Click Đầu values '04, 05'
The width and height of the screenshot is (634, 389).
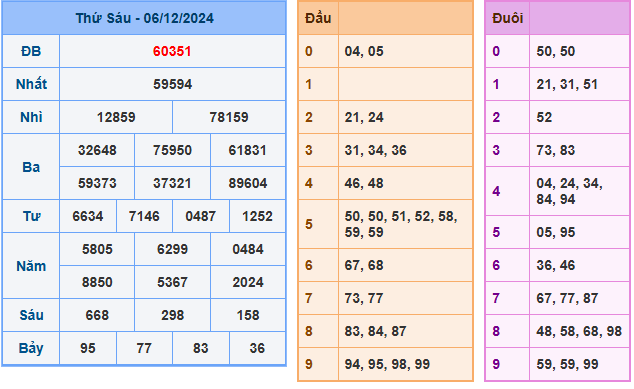(364, 51)
